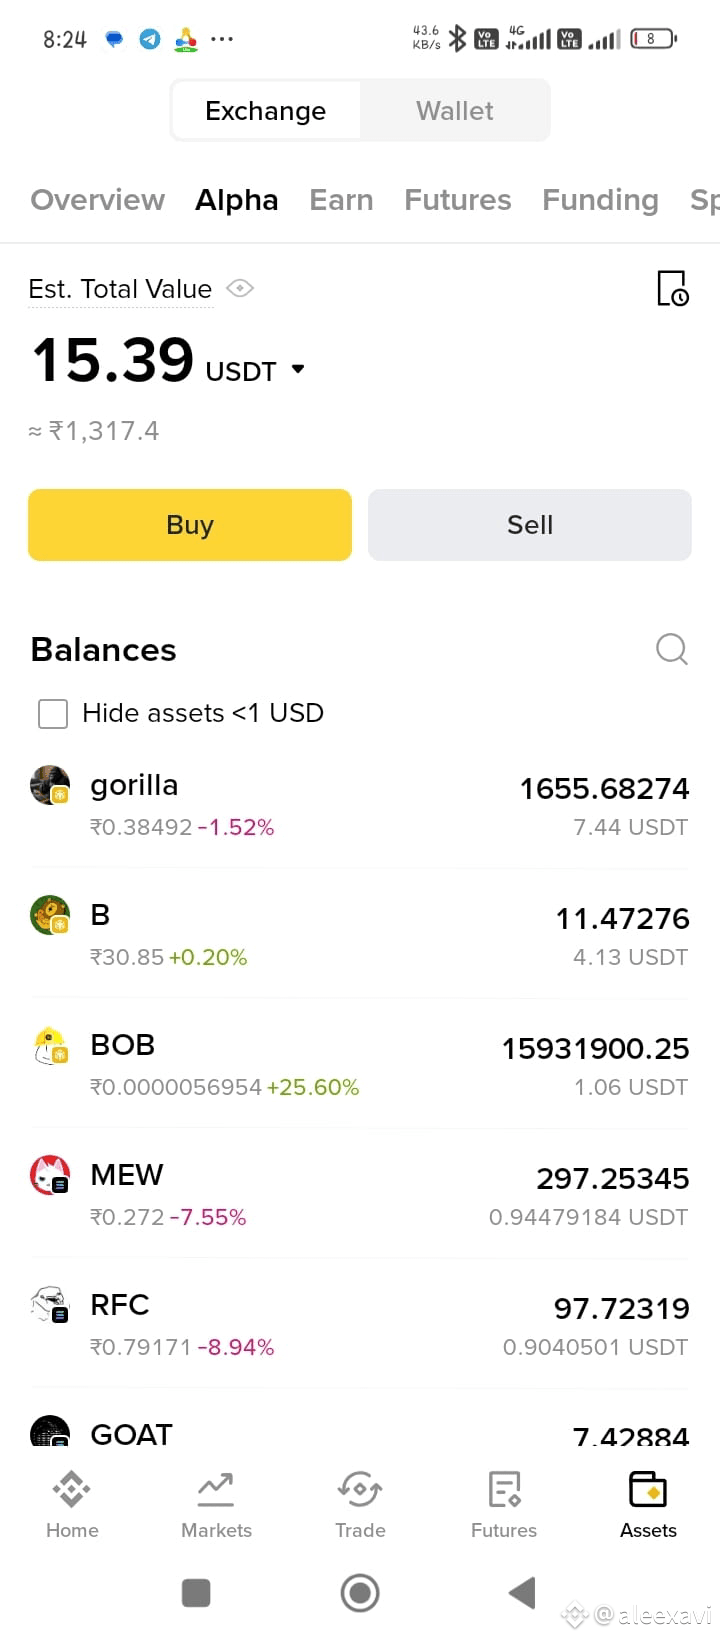Open the Markets chart icon
This screenshot has width=720, height=1640.
click(x=216, y=1489)
